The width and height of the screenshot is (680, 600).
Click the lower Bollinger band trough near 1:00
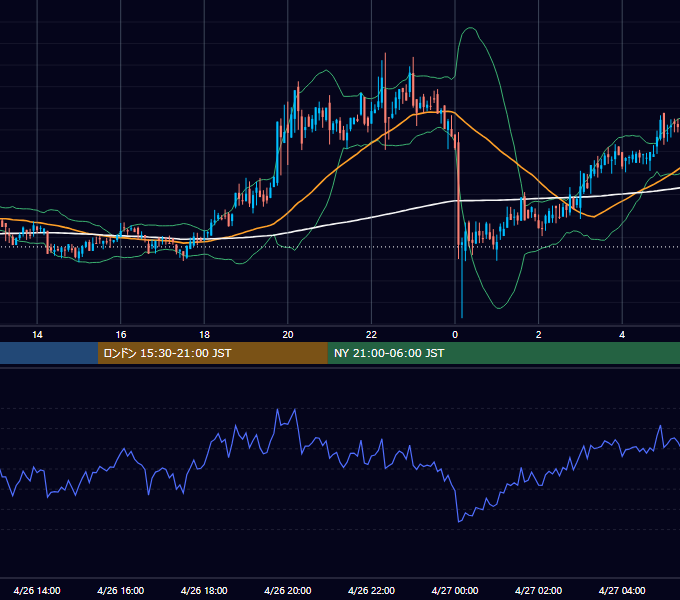tap(499, 308)
